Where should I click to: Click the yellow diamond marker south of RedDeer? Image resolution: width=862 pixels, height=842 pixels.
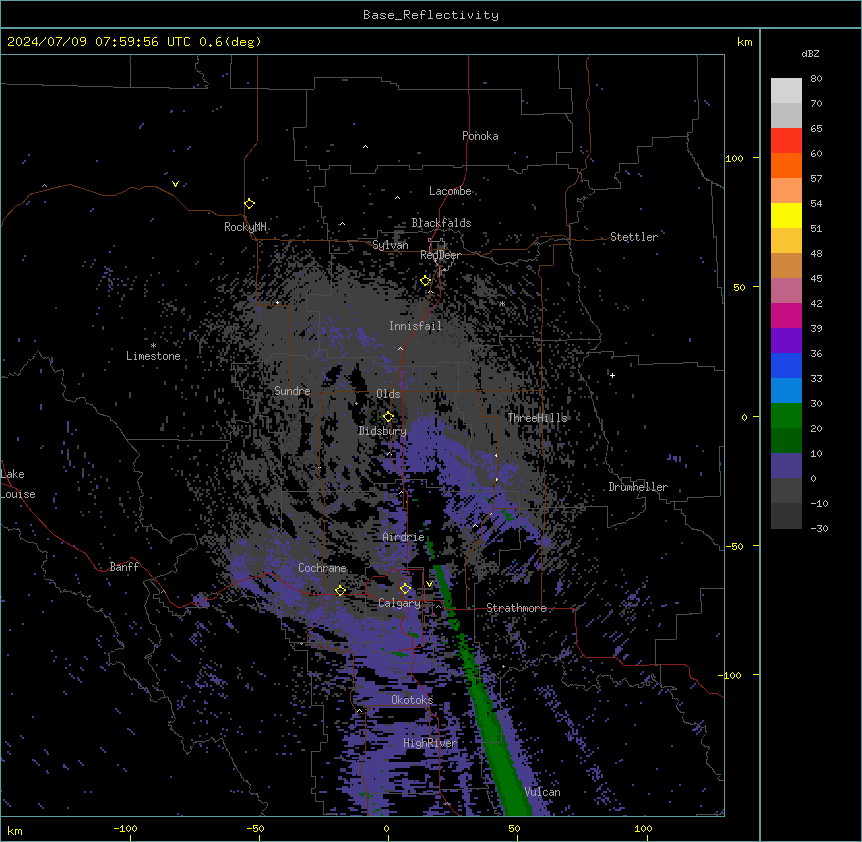(x=425, y=281)
